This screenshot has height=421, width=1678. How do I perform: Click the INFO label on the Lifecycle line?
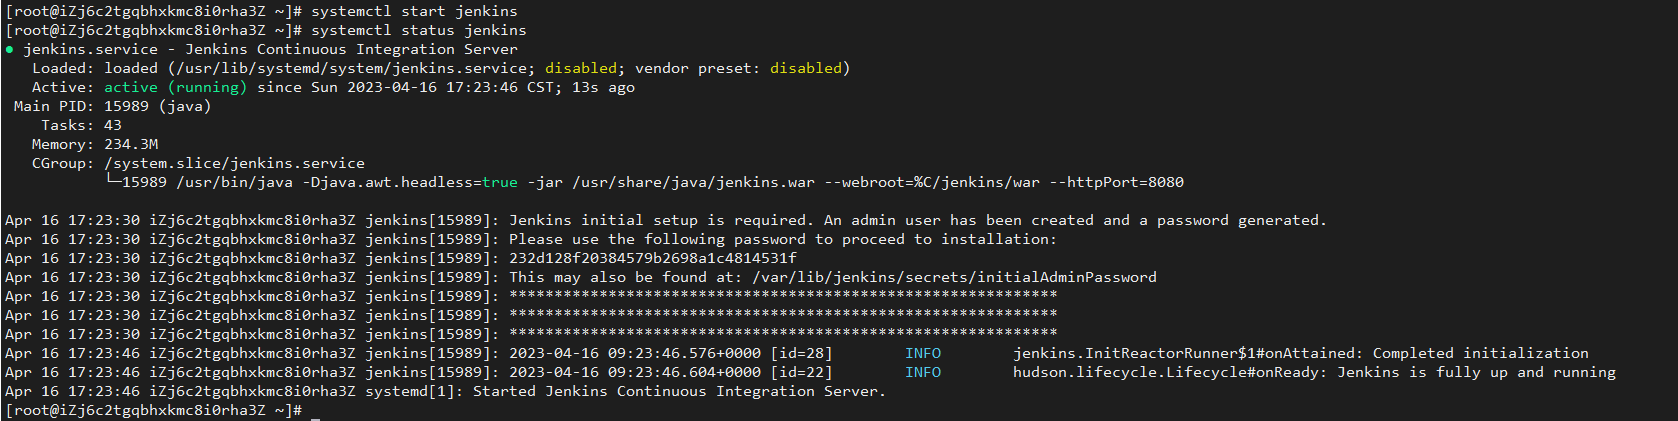[x=922, y=372]
